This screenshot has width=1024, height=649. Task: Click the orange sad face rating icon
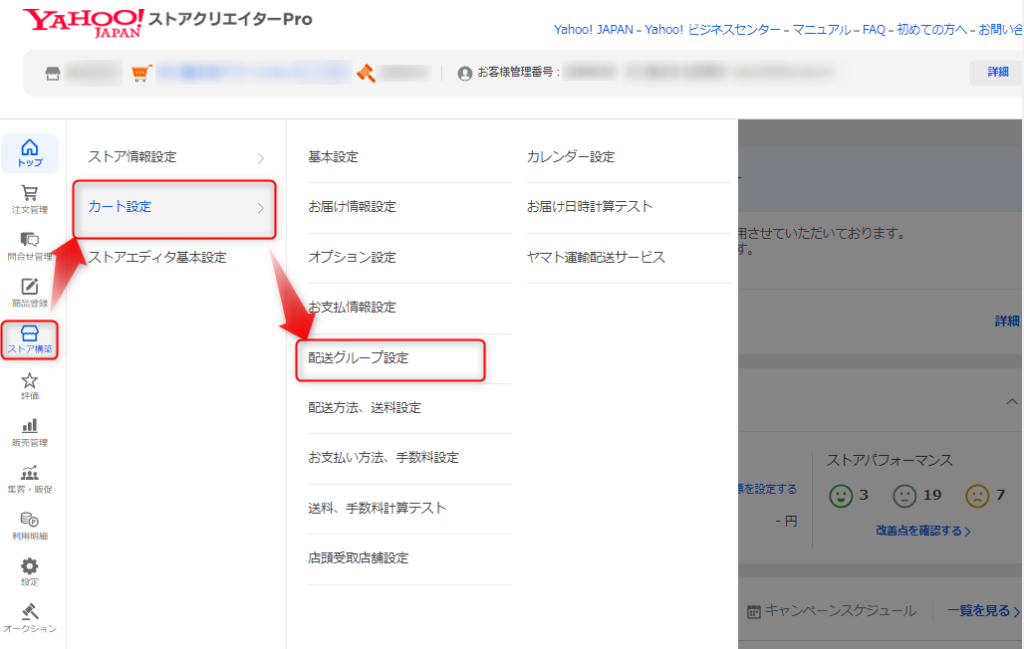point(977,496)
